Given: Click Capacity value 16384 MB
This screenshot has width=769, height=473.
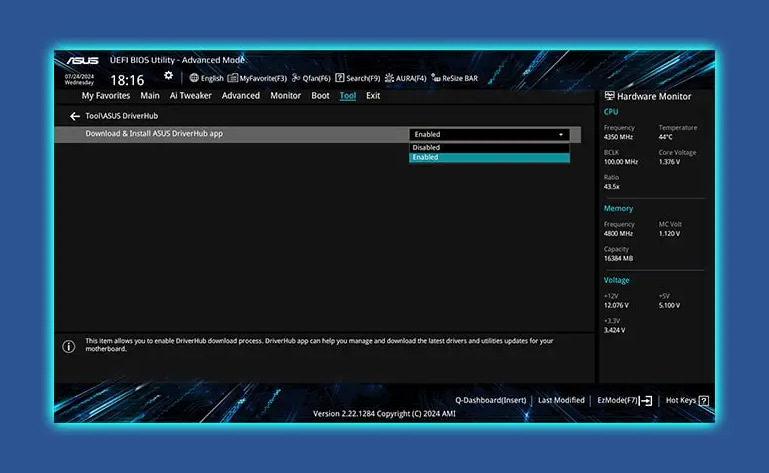Looking at the screenshot, I should (618, 259).
